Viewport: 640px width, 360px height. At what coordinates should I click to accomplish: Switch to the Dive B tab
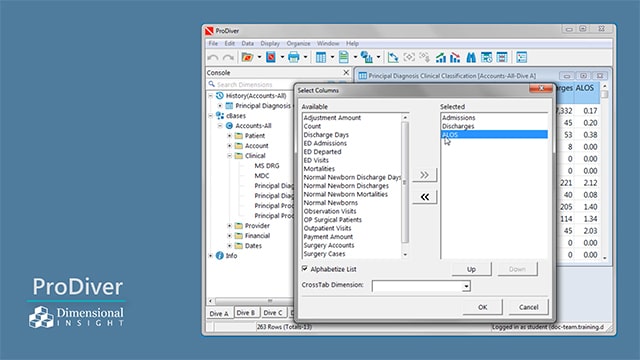(246, 313)
